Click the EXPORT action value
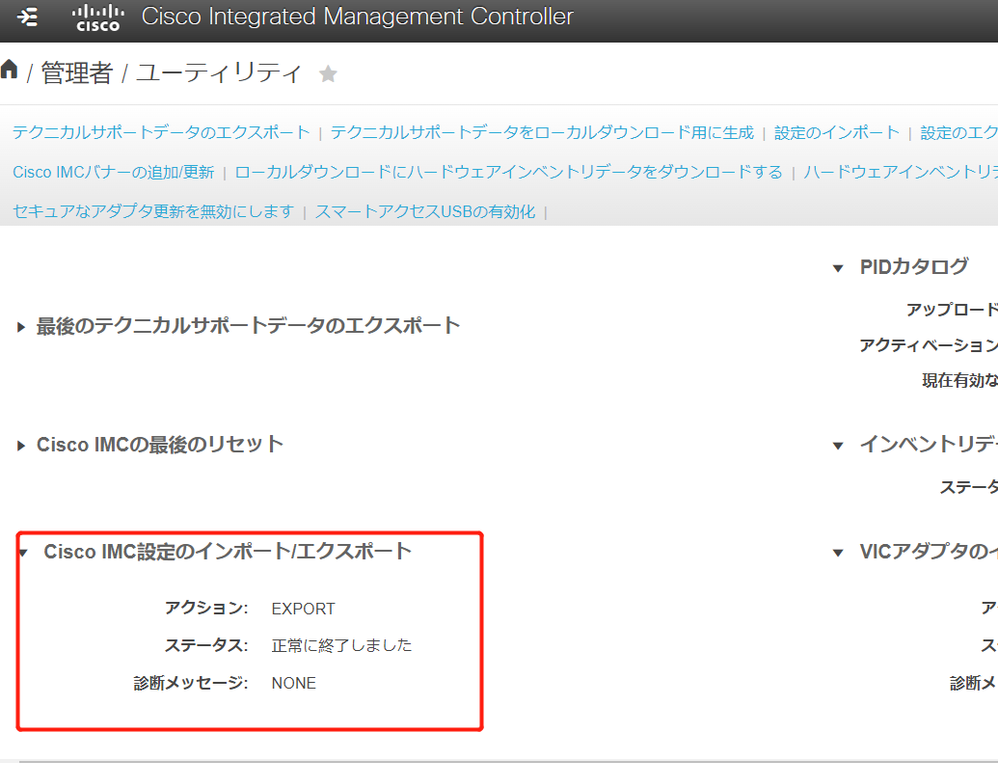This screenshot has width=998, height=763. pos(303,609)
